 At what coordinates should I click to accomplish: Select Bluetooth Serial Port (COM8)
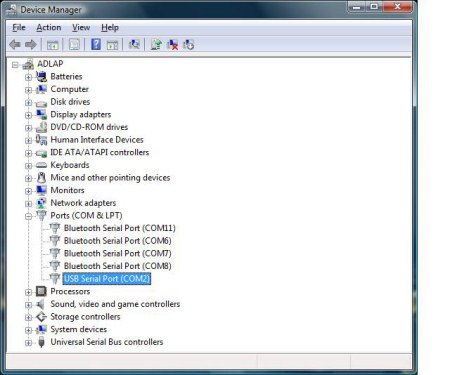point(118,266)
